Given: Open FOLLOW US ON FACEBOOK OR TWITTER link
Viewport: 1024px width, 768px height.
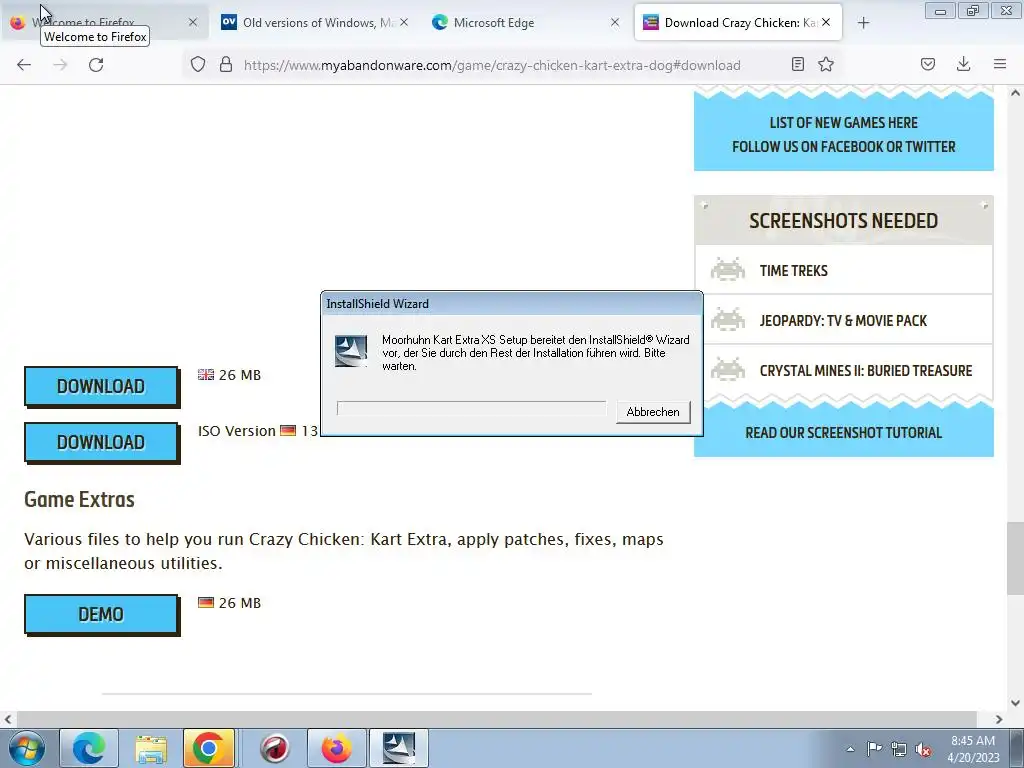Looking at the screenshot, I should pos(843,147).
